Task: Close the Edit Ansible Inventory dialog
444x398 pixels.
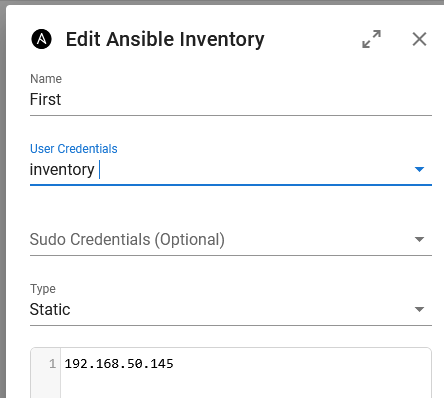Action: coord(419,39)
